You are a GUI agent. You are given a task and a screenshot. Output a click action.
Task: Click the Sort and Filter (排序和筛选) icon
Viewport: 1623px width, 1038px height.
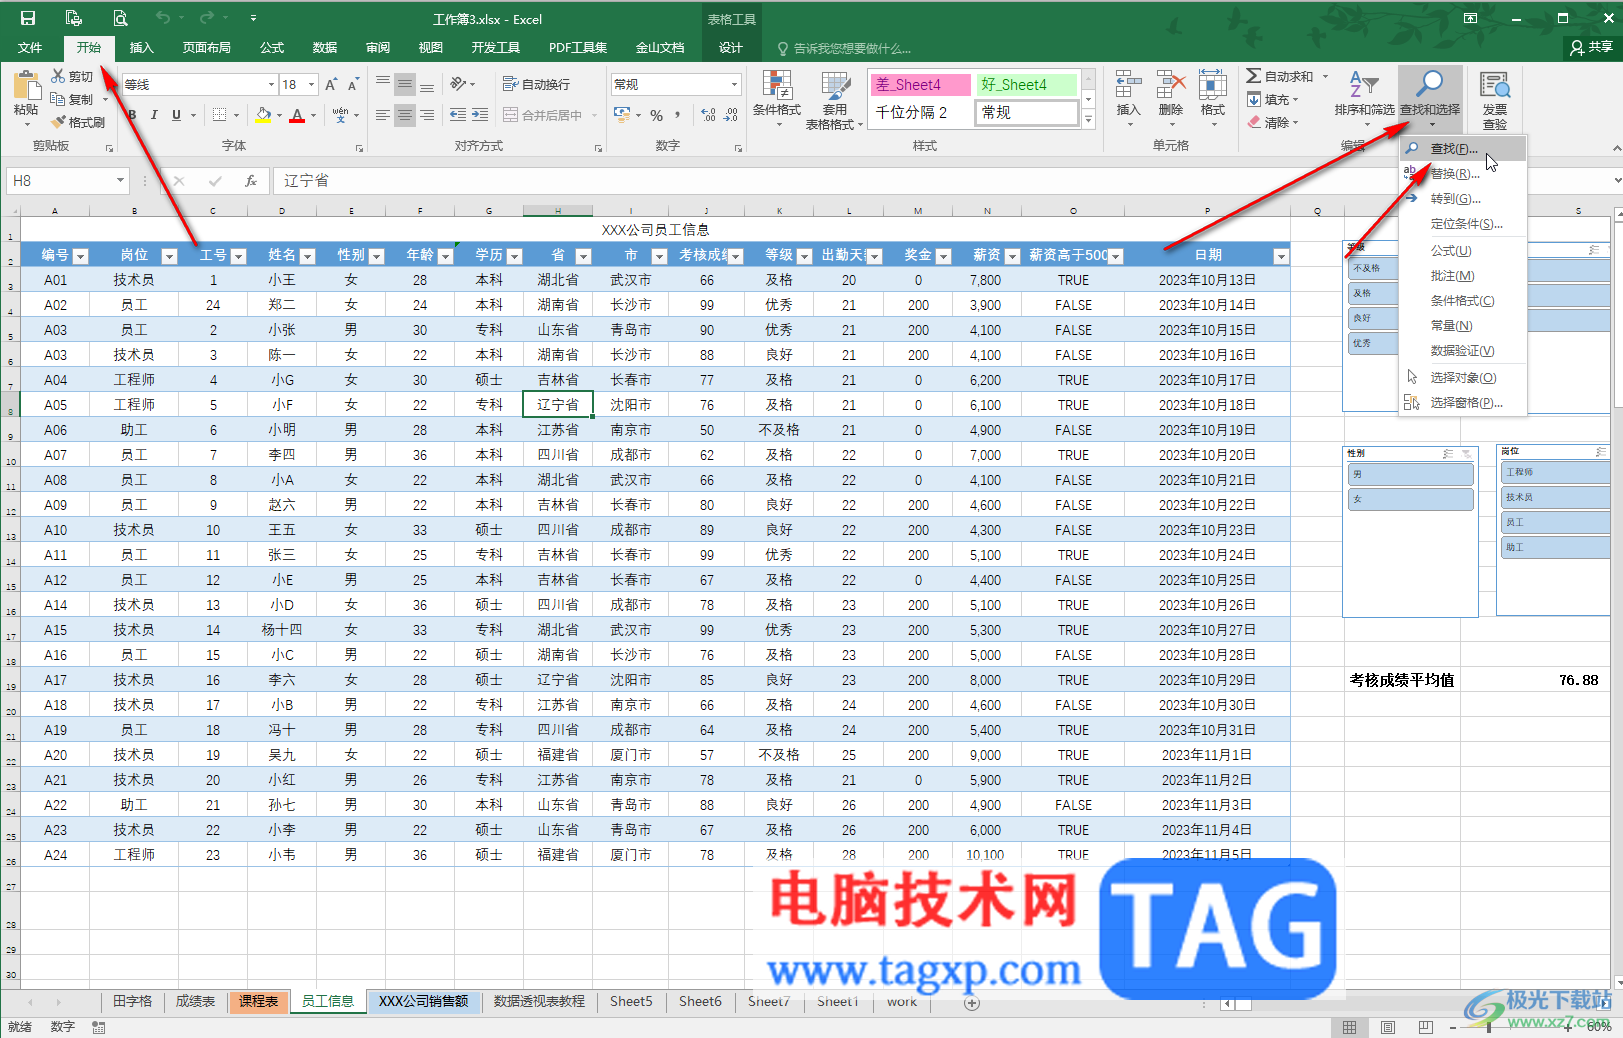(1364, 85)
